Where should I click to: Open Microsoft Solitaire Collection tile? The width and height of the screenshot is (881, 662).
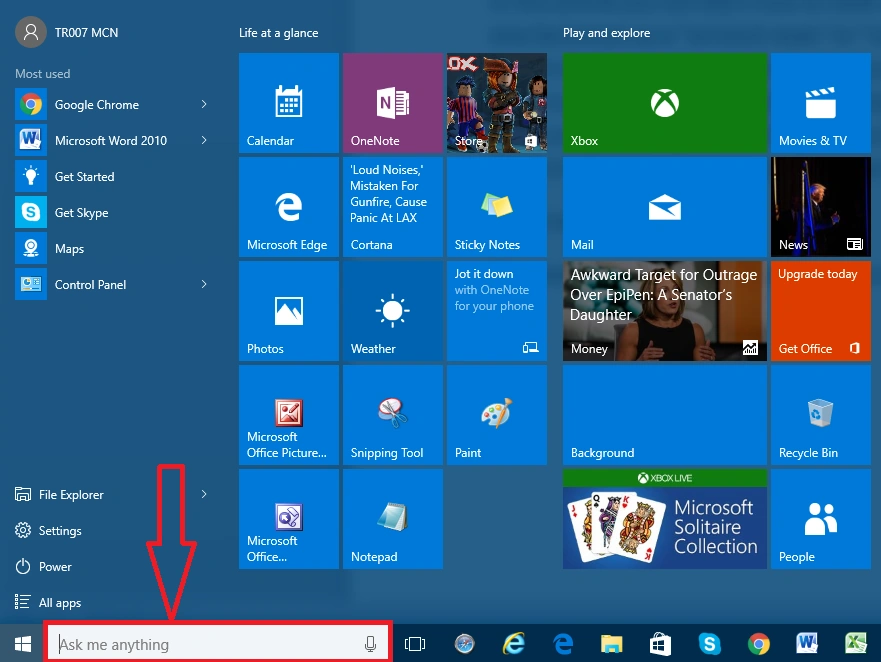(665, 519)
